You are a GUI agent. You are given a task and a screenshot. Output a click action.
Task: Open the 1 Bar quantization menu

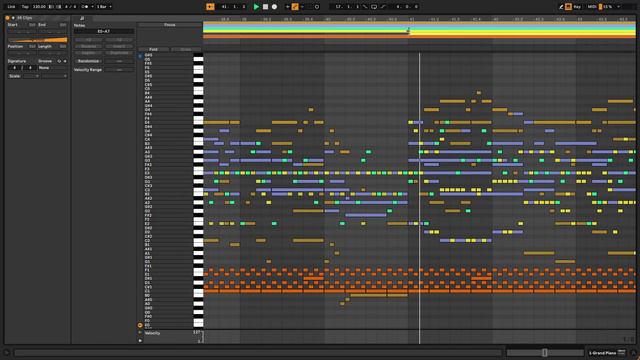point(104,7)
